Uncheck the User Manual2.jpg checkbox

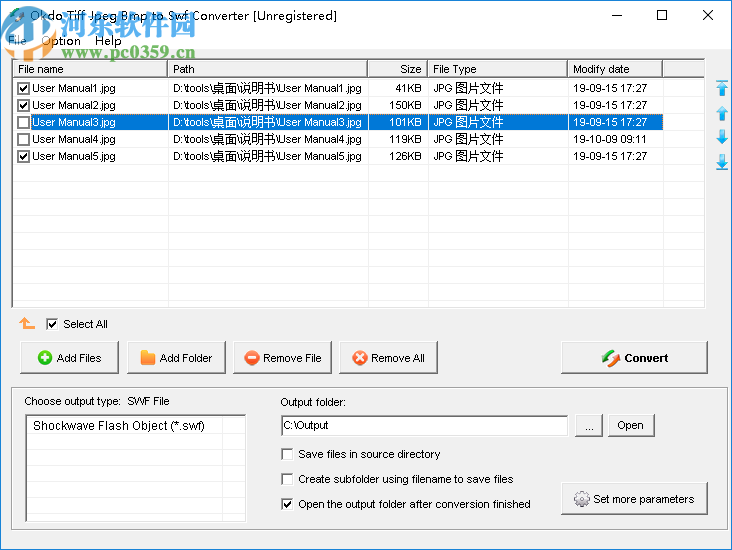pyautogui.click(x=23, y=105)
